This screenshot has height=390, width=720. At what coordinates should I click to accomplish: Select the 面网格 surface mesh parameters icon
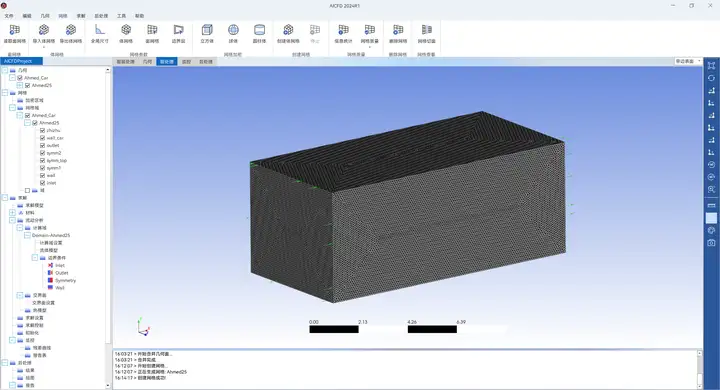click(x=152, y=30)
